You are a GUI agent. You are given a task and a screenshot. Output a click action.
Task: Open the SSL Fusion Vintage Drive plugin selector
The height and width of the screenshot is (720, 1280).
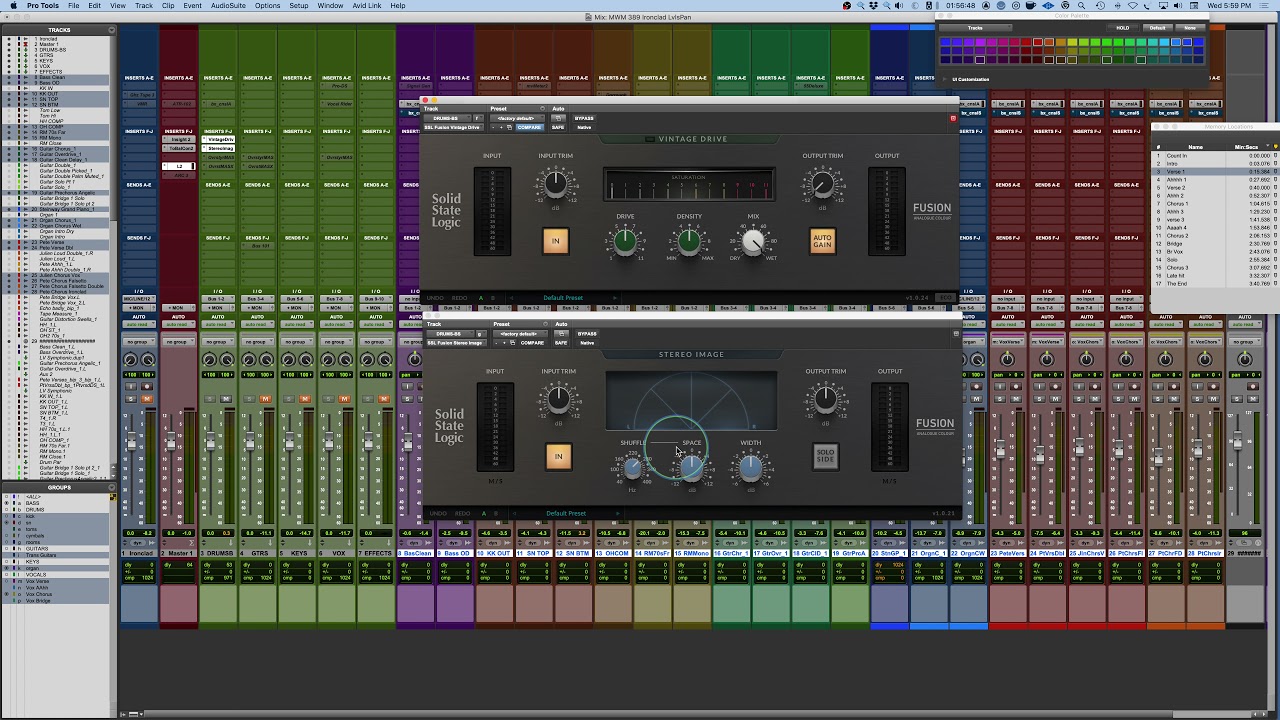[453, 127]
